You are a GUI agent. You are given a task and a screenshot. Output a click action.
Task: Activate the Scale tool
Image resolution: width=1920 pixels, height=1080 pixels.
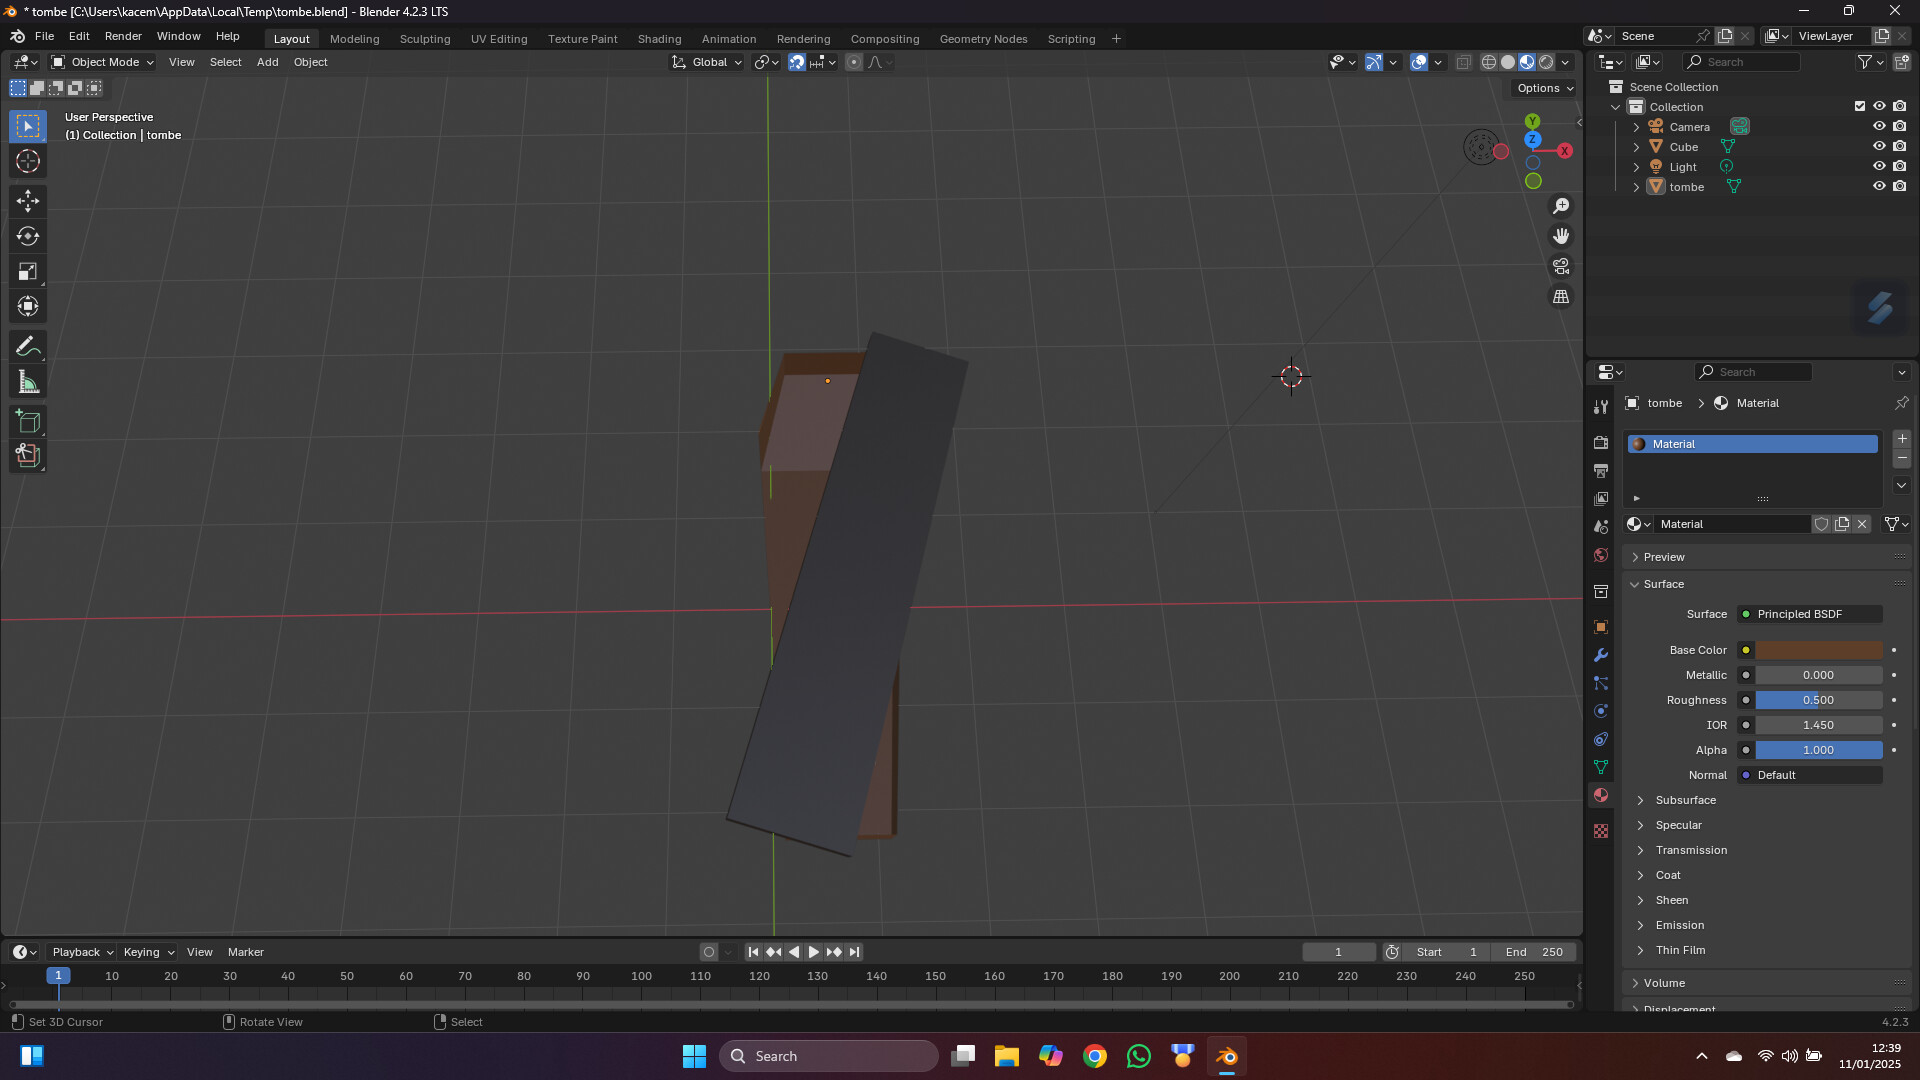pos(28,271)
